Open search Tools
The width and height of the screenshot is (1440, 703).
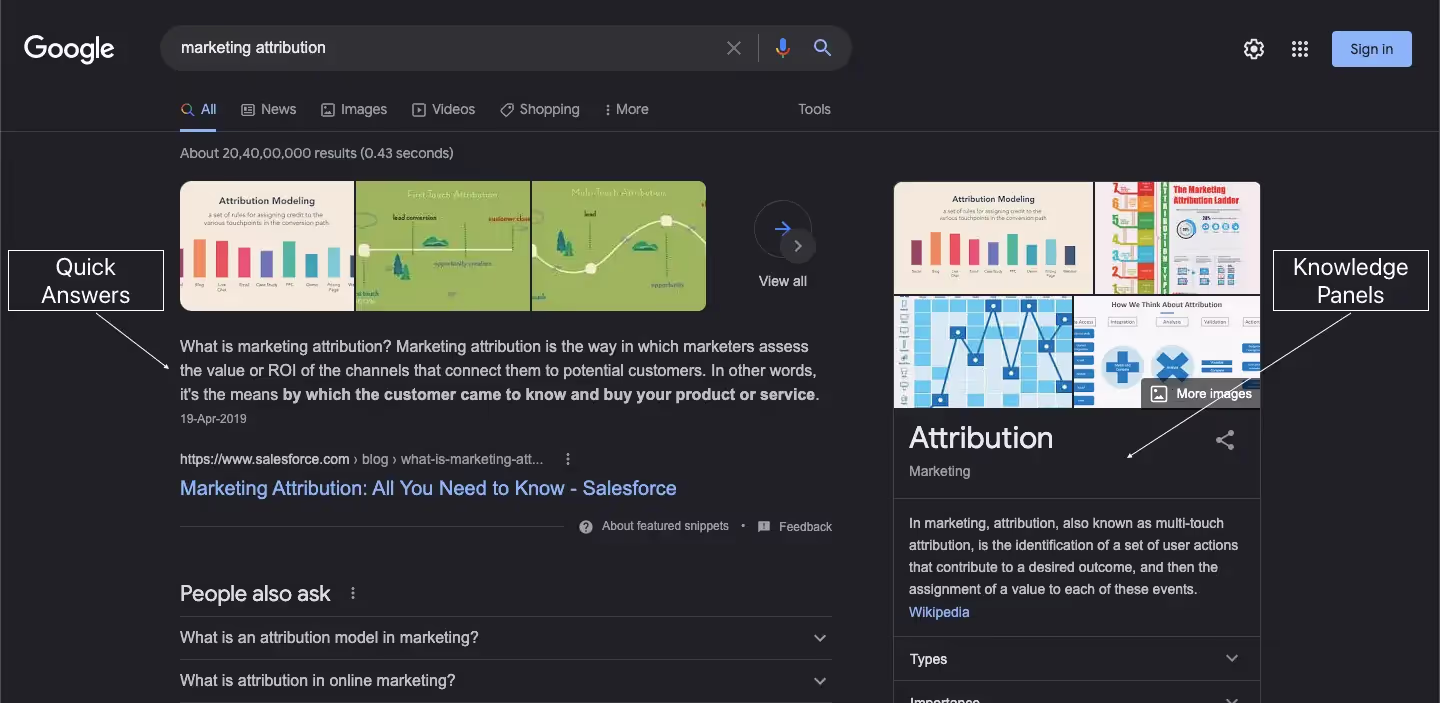(814, 110)
